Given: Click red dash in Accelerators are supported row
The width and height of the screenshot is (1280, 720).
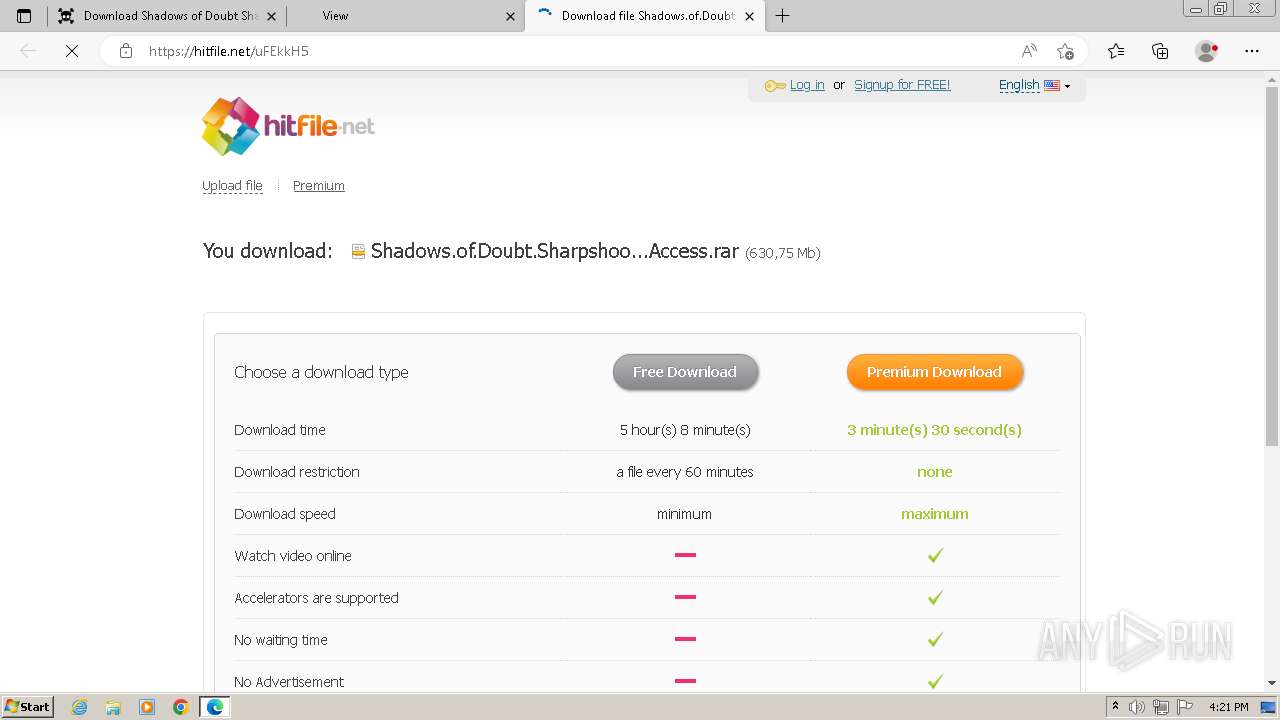Looking at the screenshot, I should coord(685,597).
